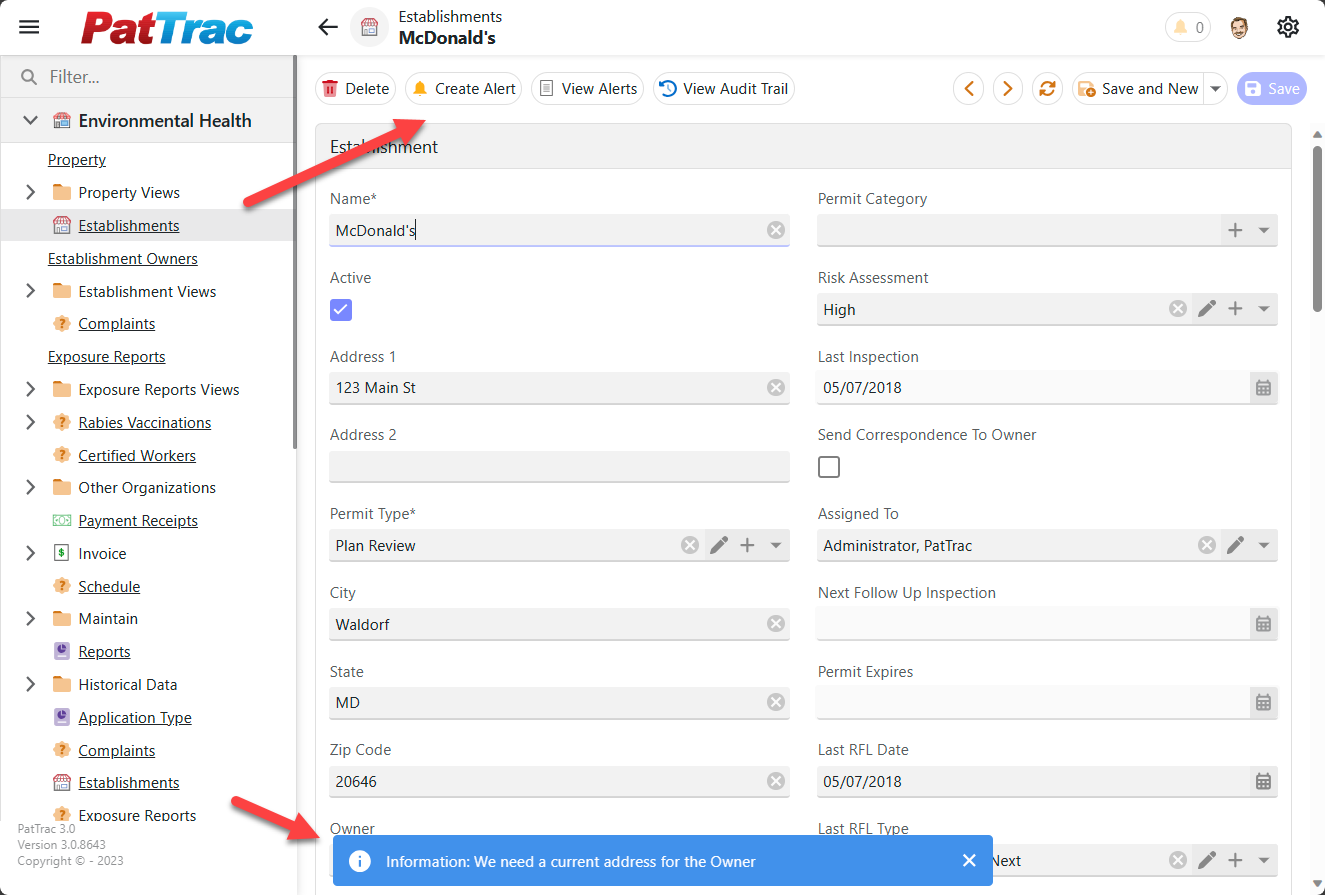
Task: Open the notifications bell showing 0
Action: (1187, 27)
